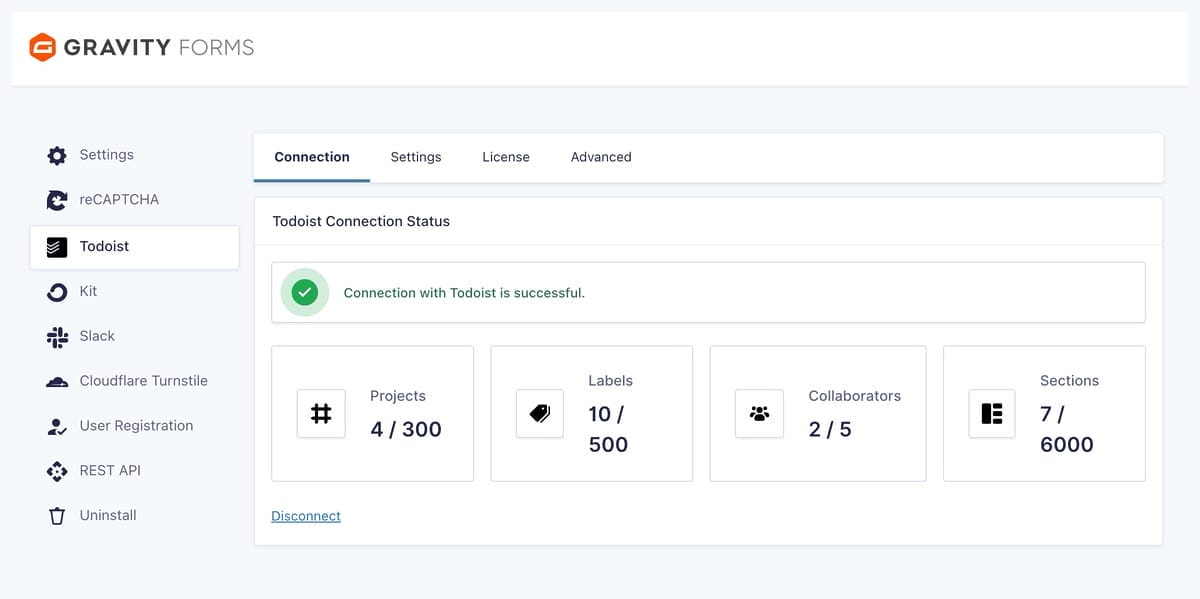Click the Settings gear icon in sidebar
The image size is (1200, 599).
pos(57,156)
